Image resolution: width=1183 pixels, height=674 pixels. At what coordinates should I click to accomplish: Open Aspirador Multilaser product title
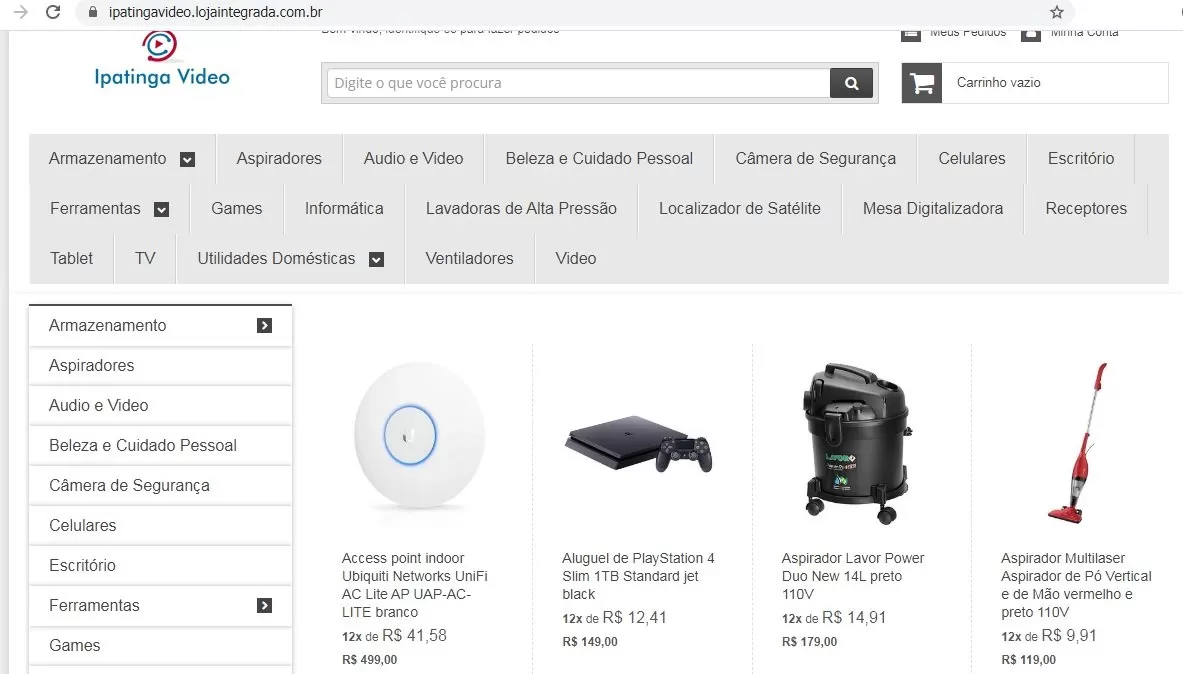click(1076, 585)
